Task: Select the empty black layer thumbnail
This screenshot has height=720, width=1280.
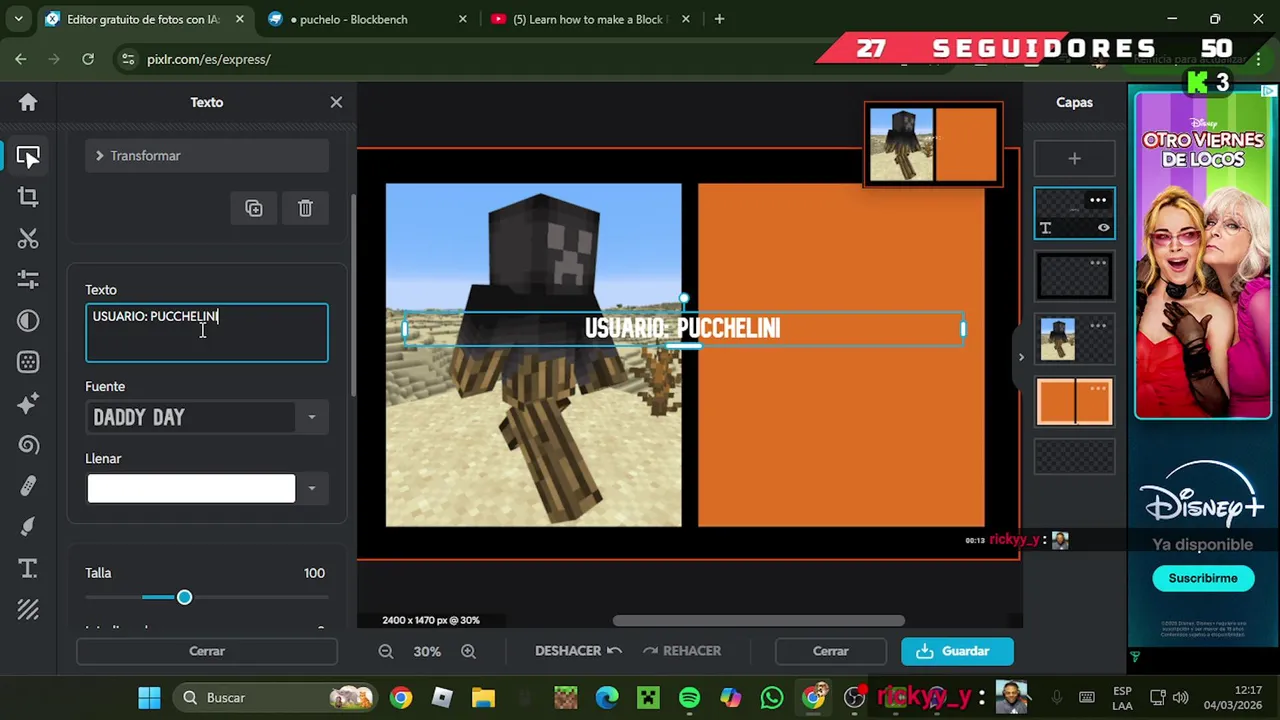Action: (1074, 277)
